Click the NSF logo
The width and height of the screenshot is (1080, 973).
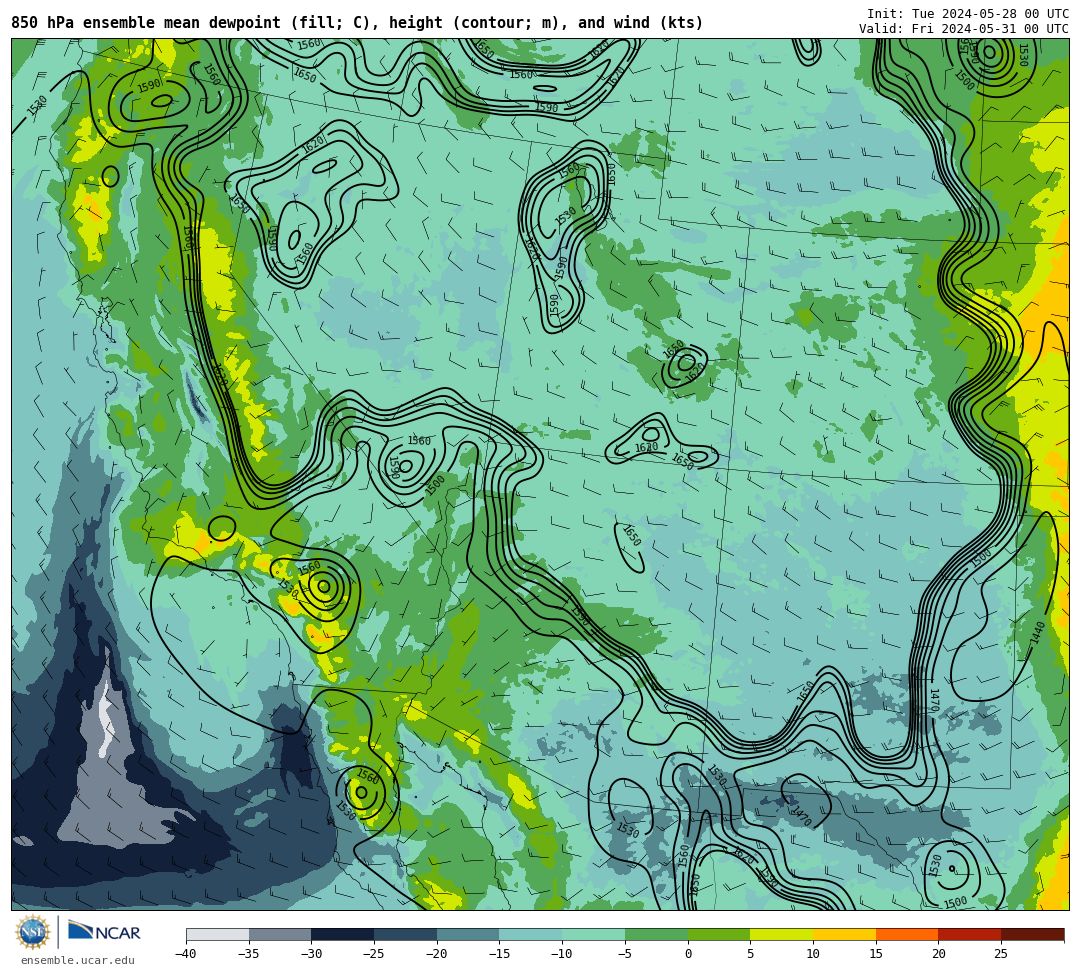32,932
